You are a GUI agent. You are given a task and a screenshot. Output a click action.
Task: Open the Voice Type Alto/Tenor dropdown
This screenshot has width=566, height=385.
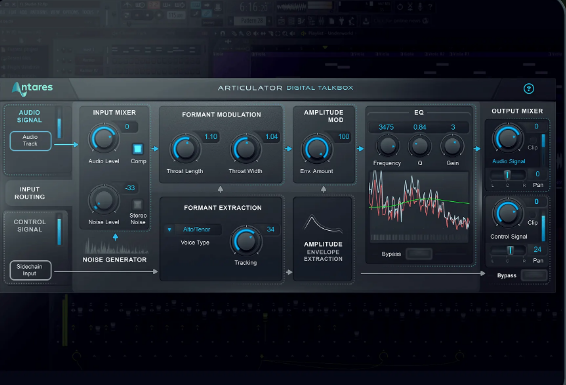point(196,229)
